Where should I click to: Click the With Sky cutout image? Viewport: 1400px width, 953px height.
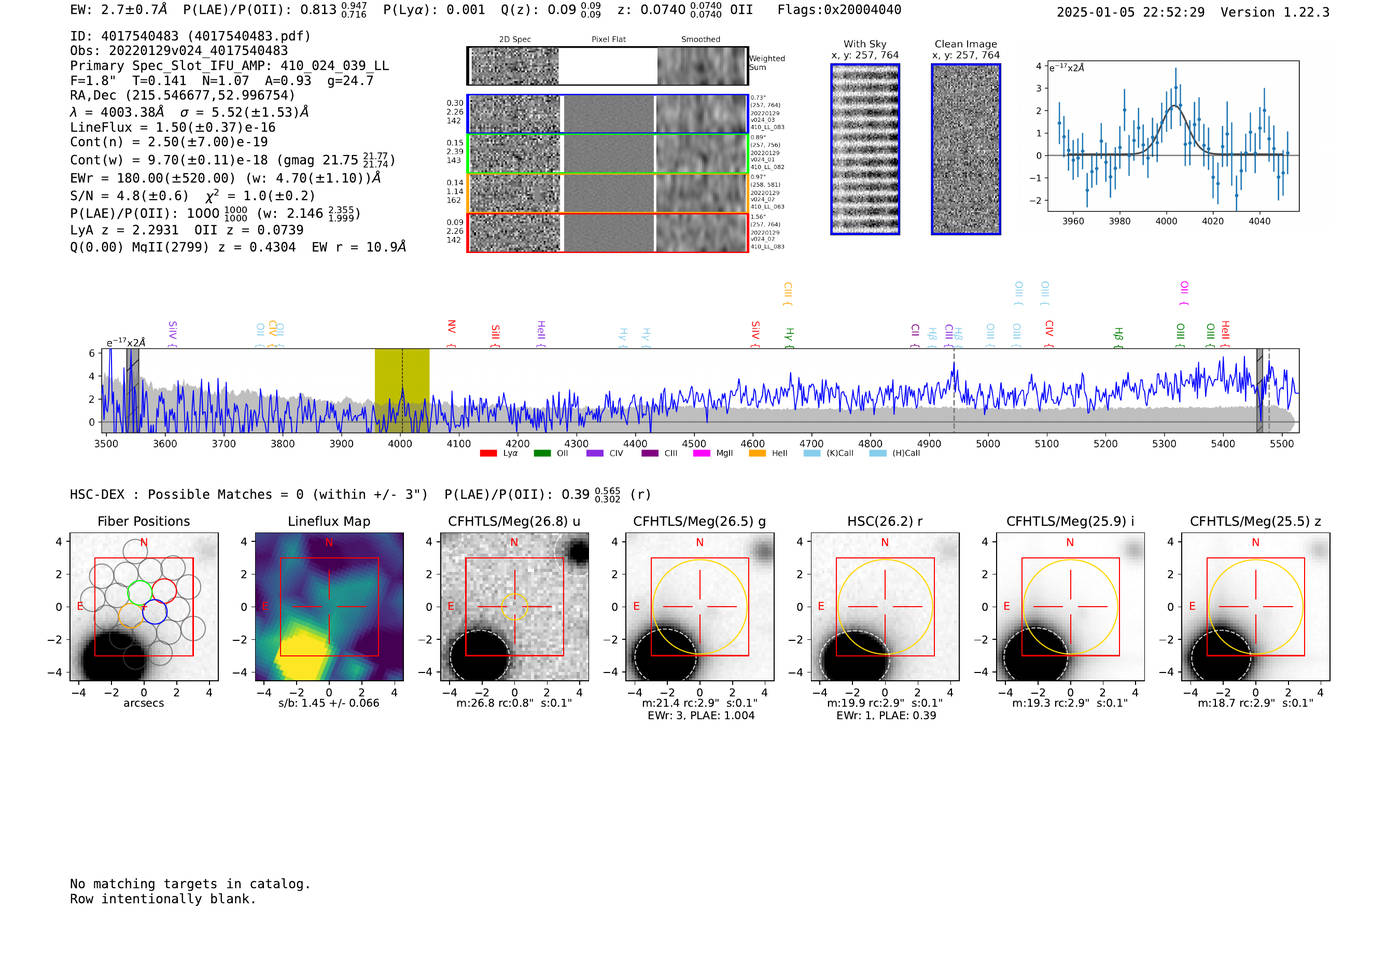pyautogui.click(x=865, y=149)
